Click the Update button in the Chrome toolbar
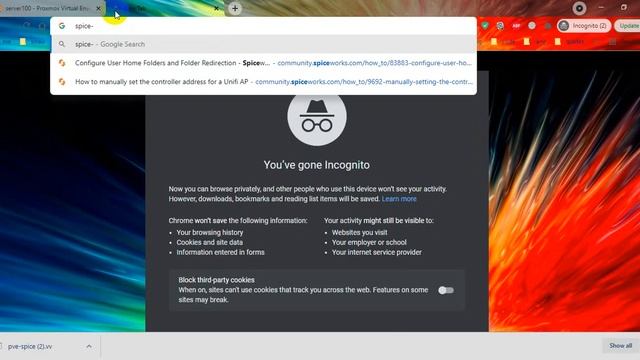The image size is (640, 360). [628, 26]
